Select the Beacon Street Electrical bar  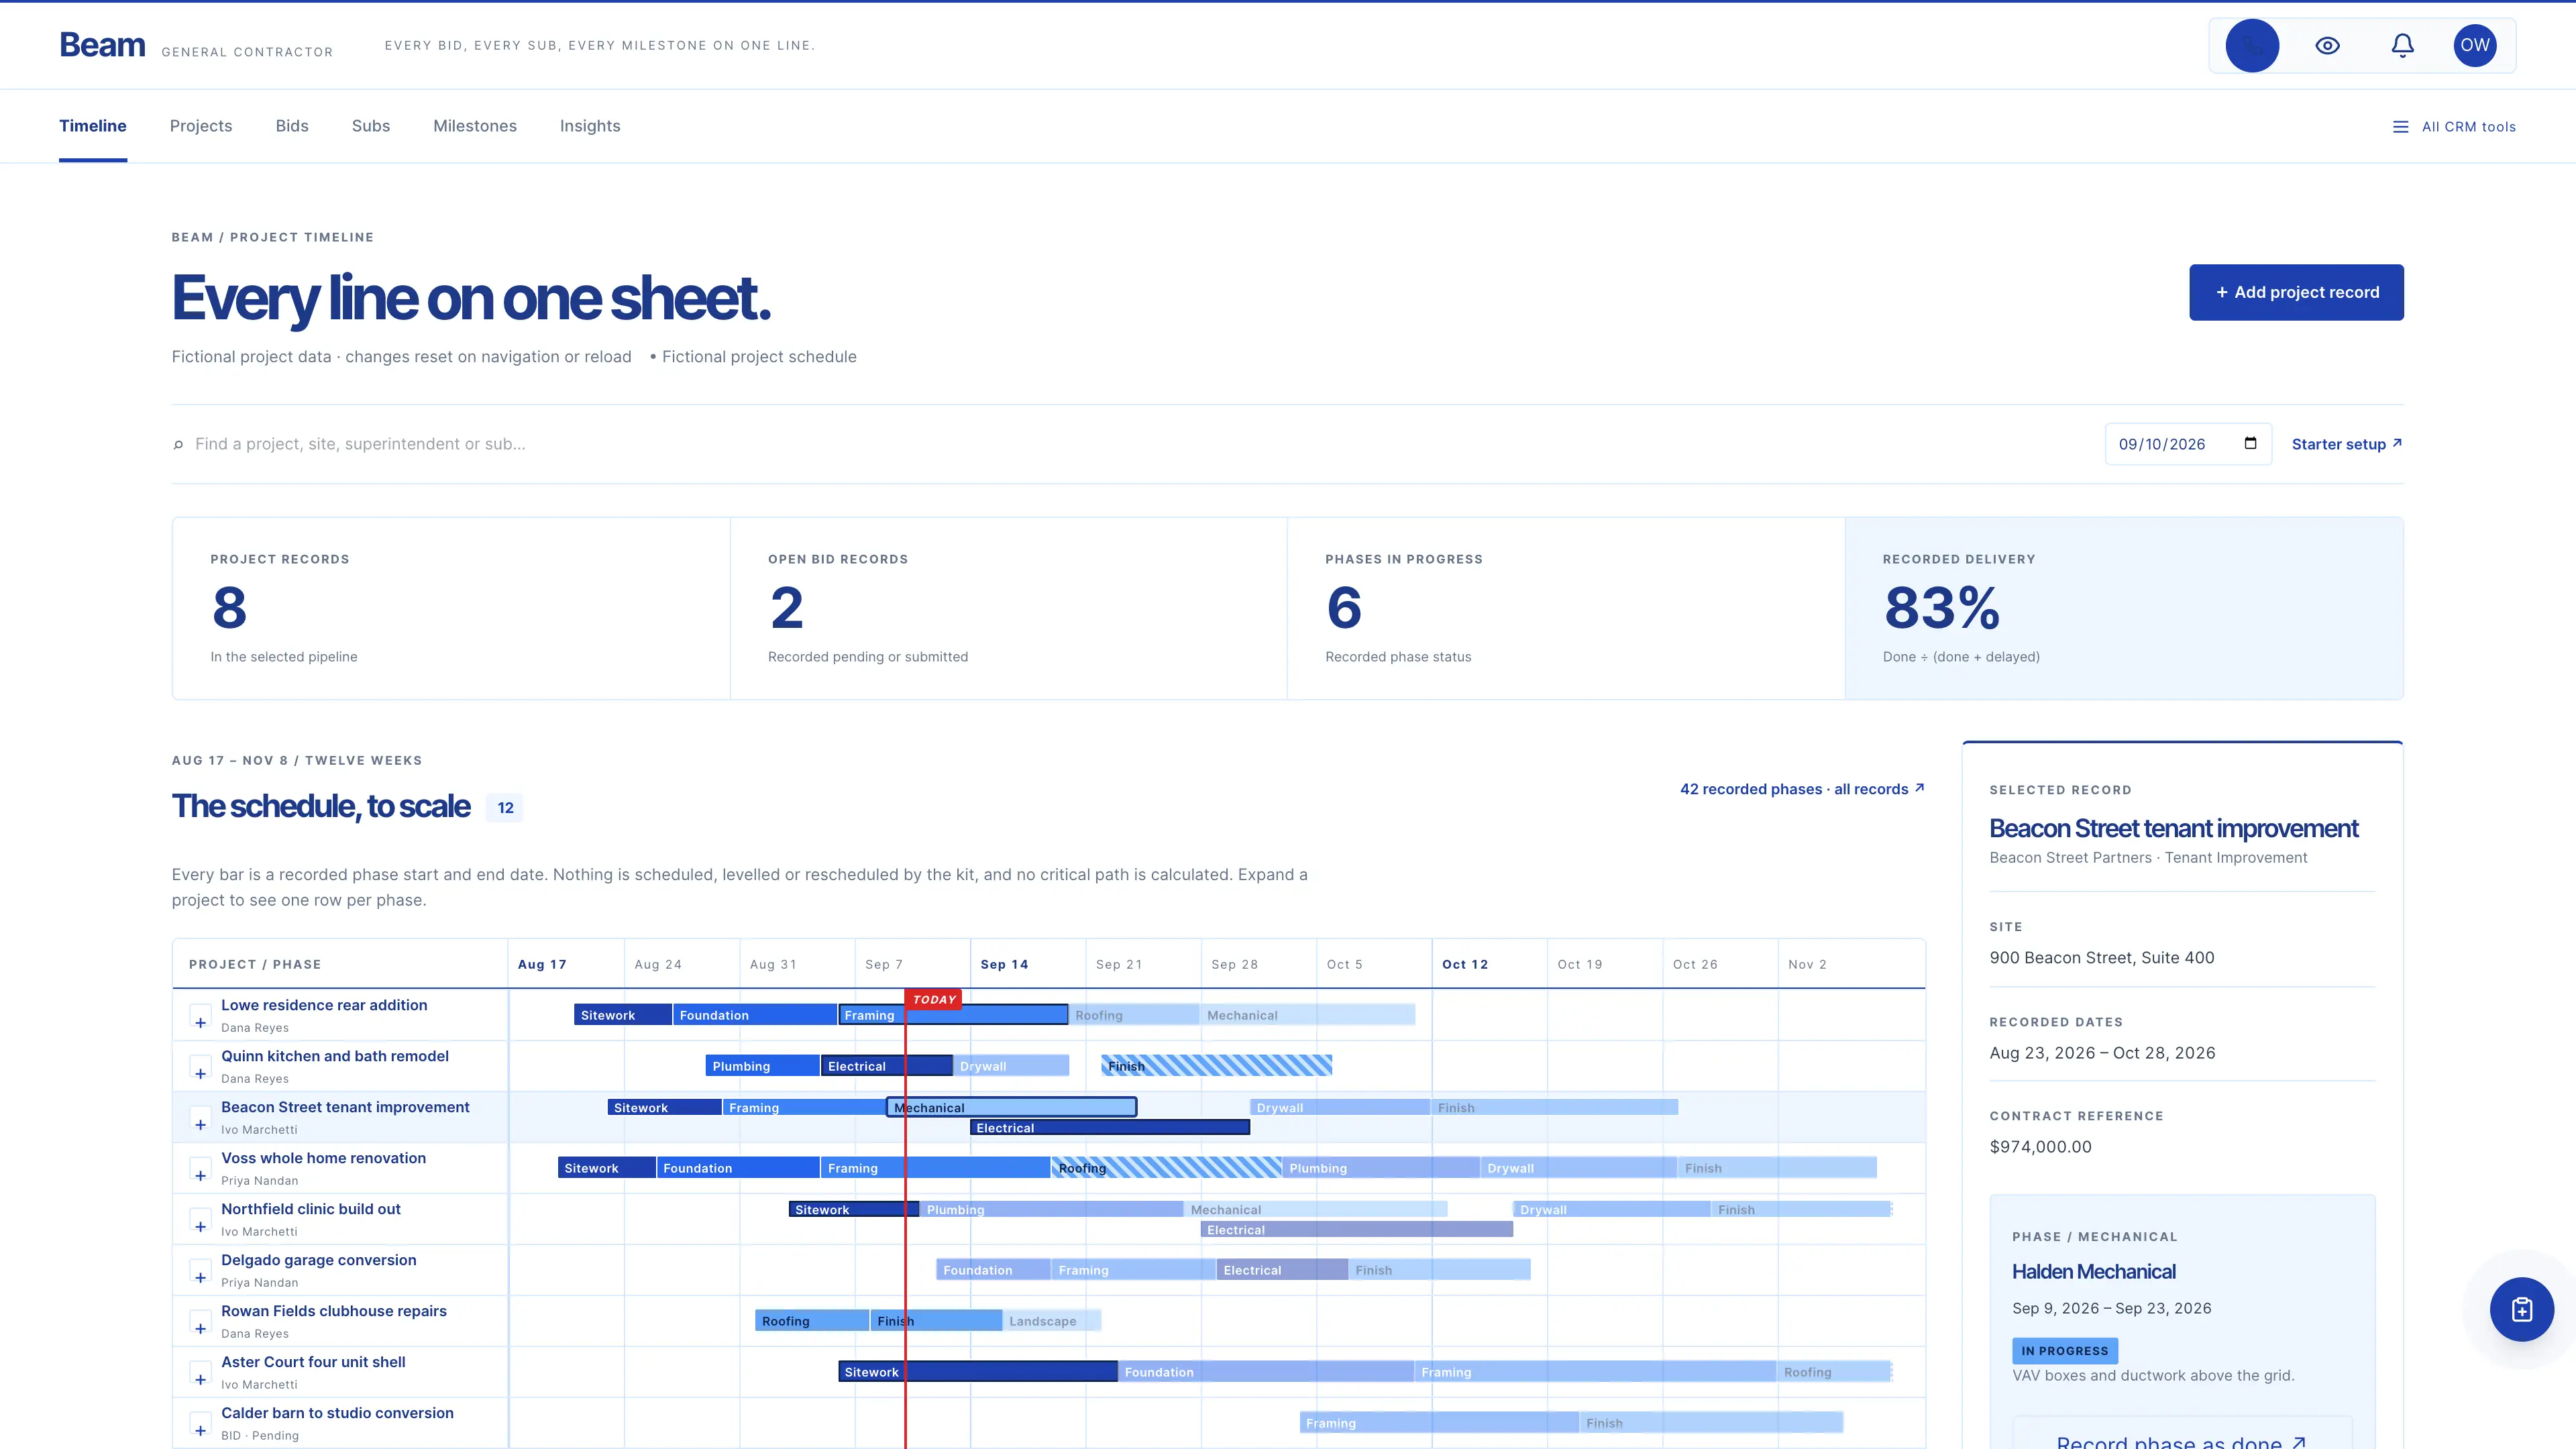coord(1110,1127)
